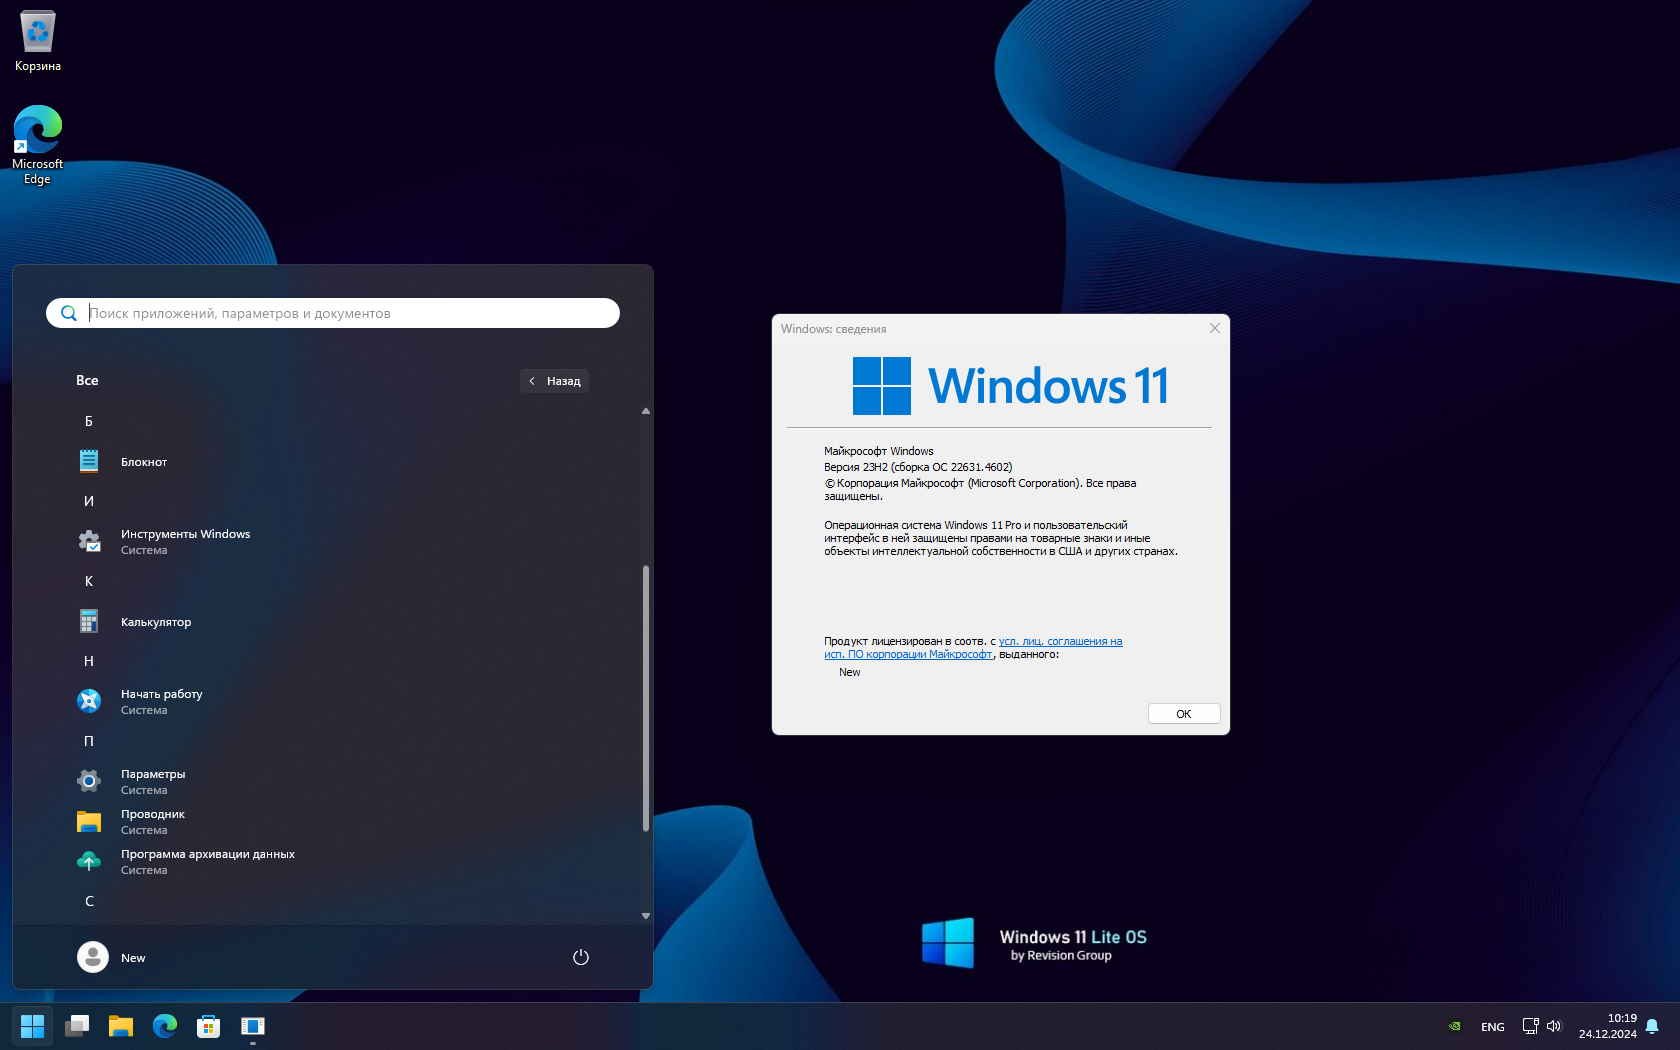Open File Explorer from the taskbar
Viewport: 1680px width, 1050px height.
[x=121, y=1026]
